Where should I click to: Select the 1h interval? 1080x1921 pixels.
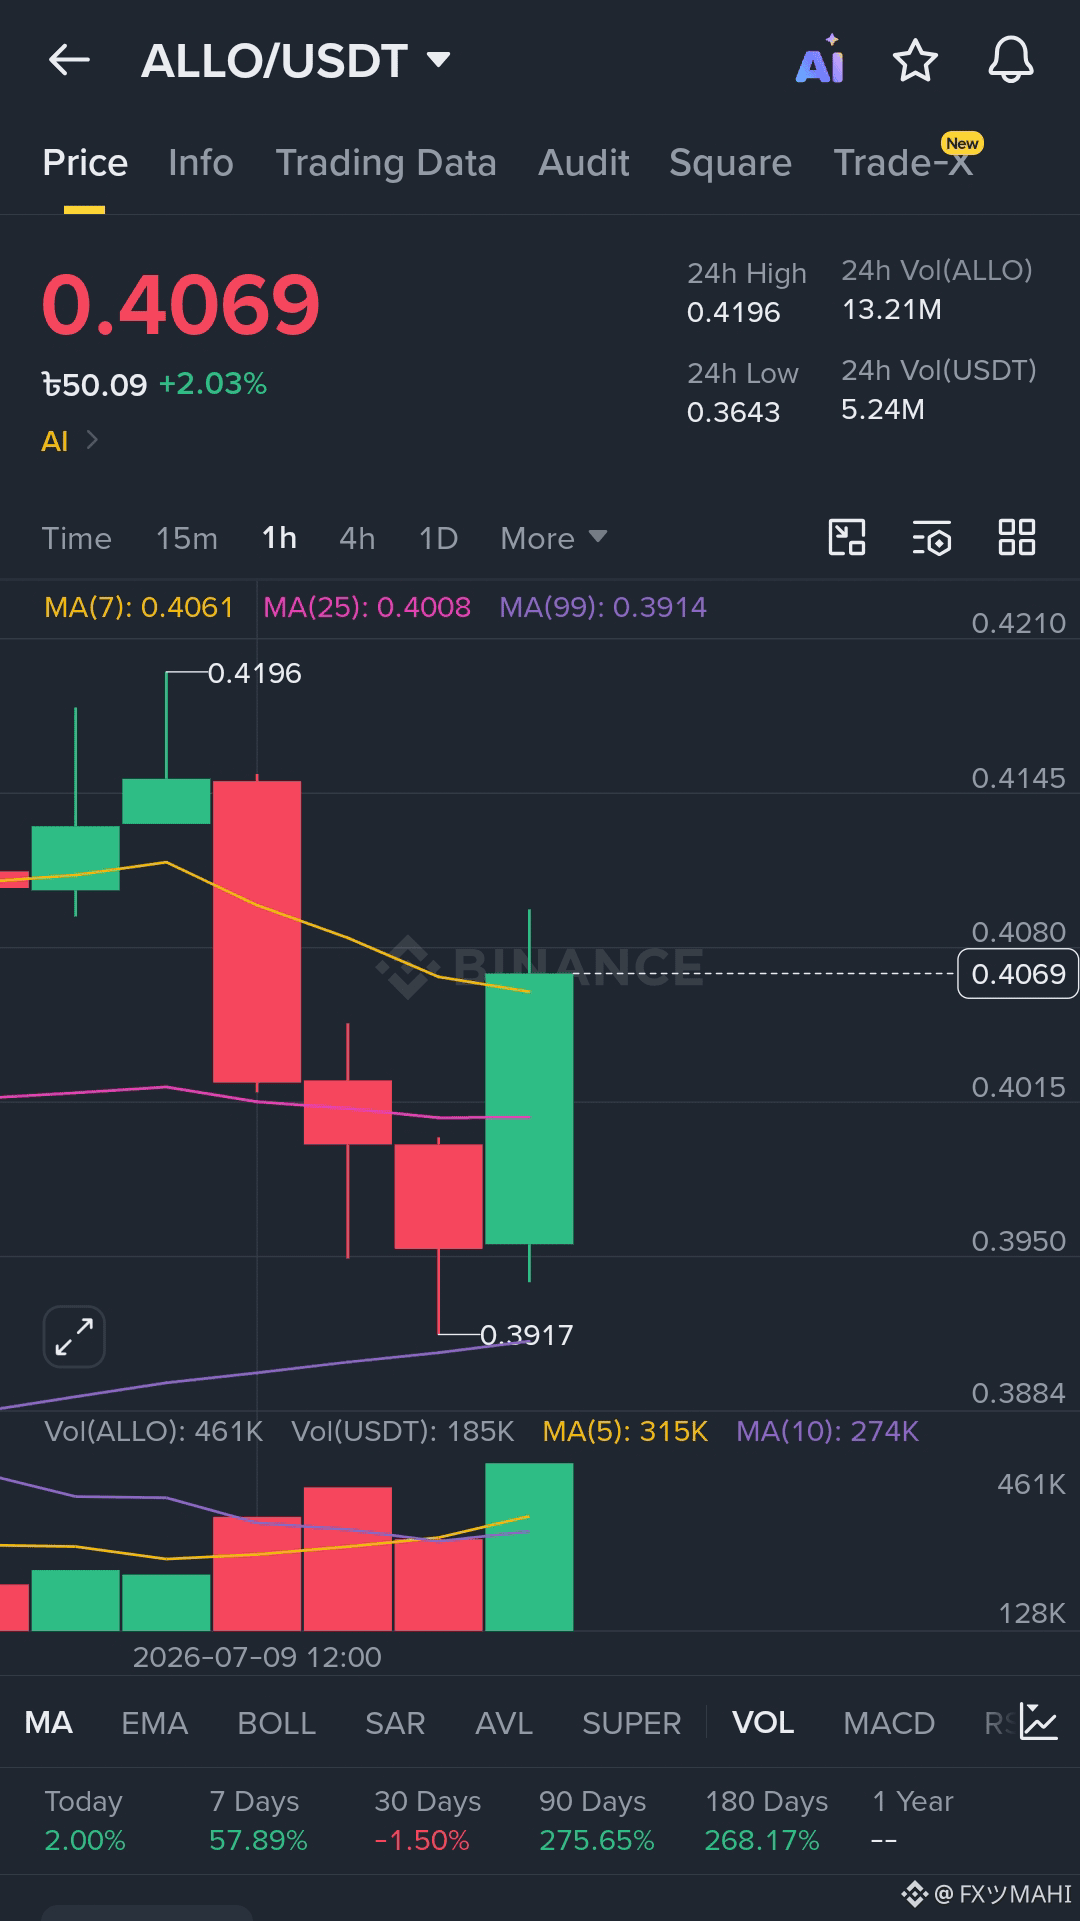(x=279, y=539)
